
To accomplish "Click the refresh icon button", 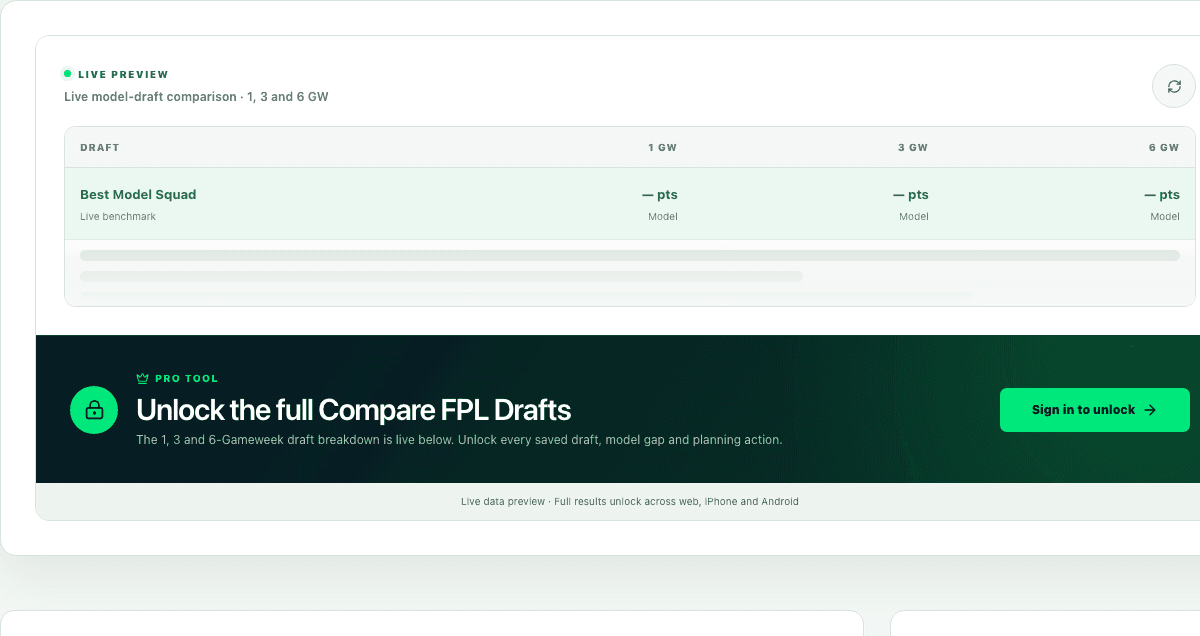I will (x=1174, y=86).
